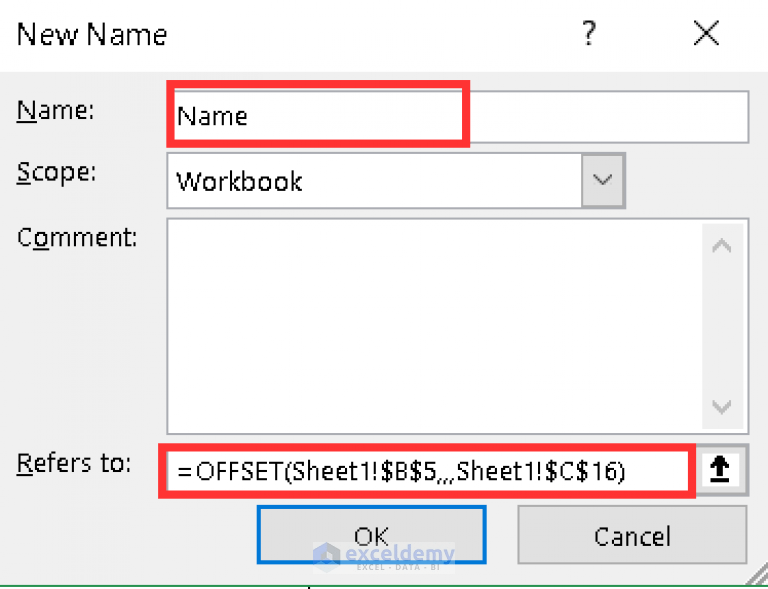Click the Comment box vertical scrollbar track

coord(721,326)
